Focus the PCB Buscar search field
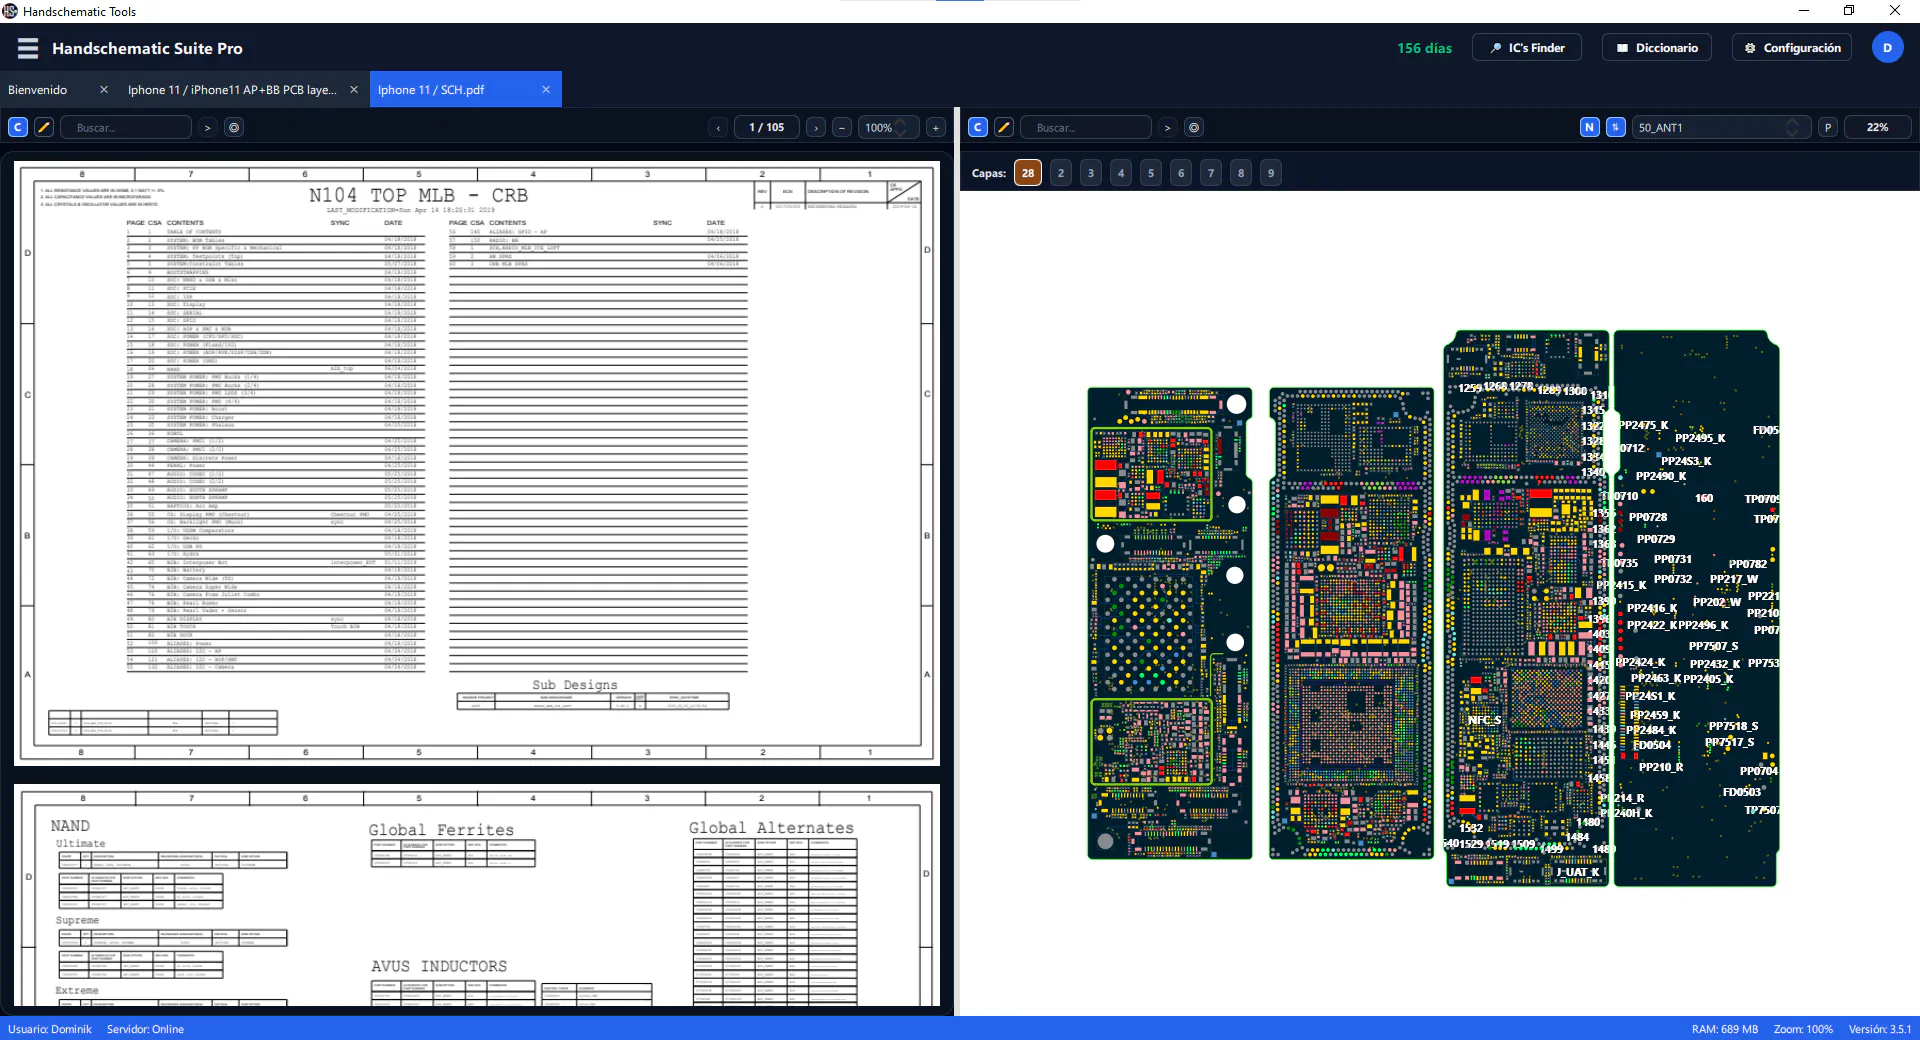 pos(1086,127)
